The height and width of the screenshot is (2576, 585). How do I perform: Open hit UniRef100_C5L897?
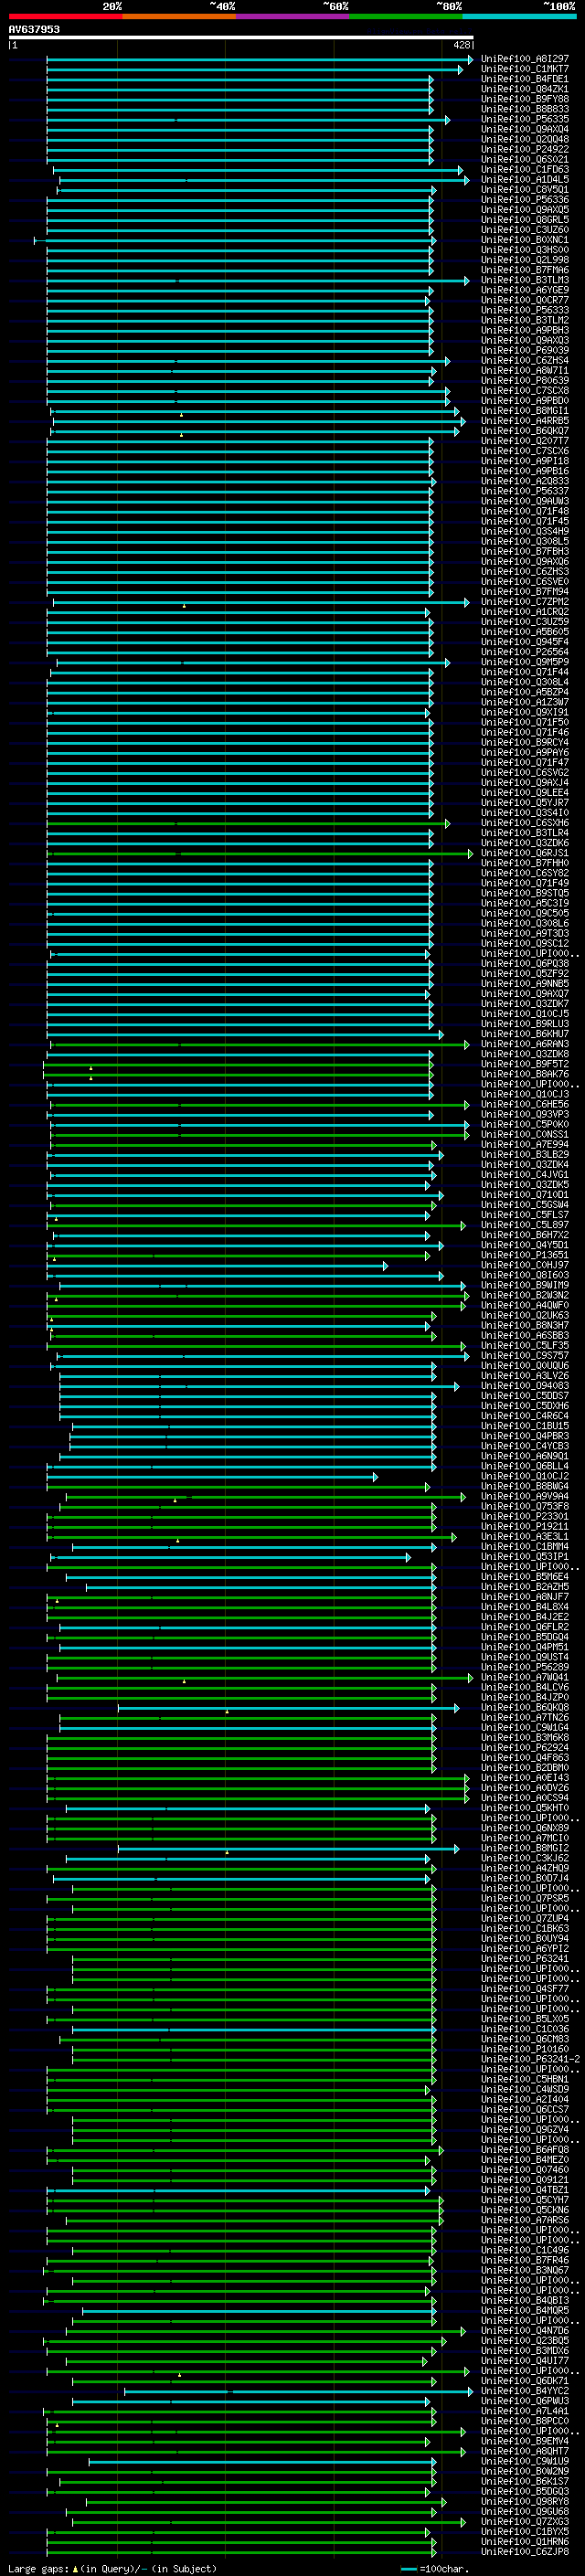pyautogui.click(x=524, y=1224)
